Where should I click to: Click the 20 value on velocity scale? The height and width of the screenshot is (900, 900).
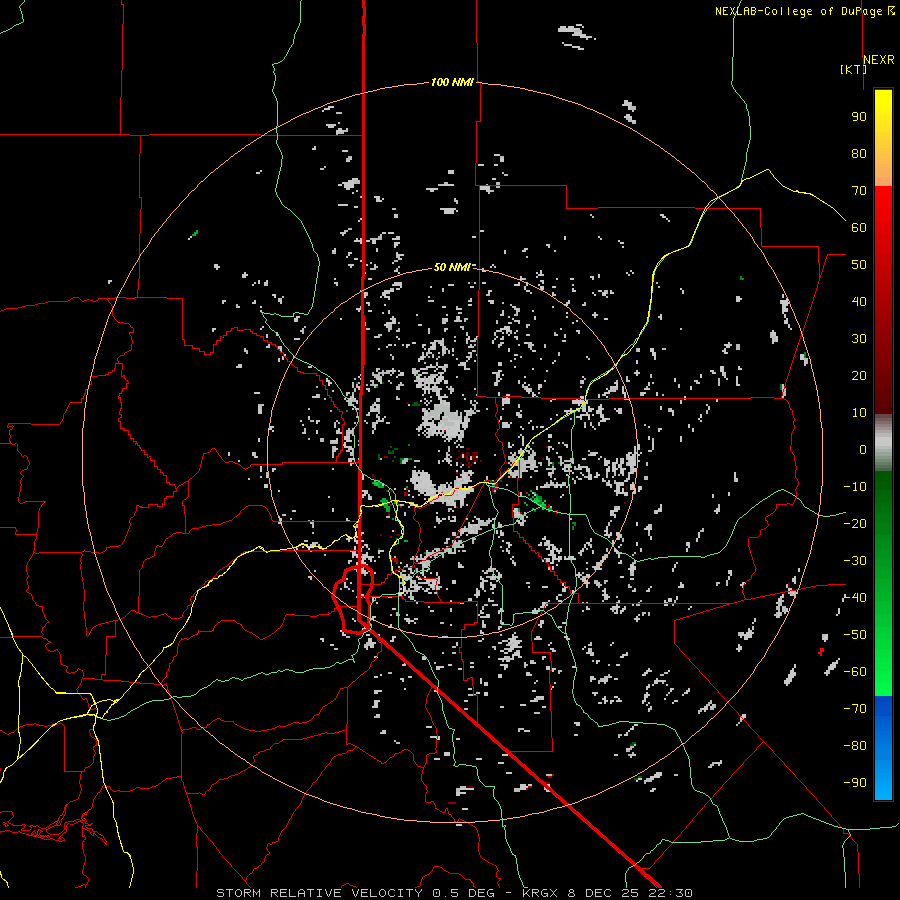tap(859, 375)
